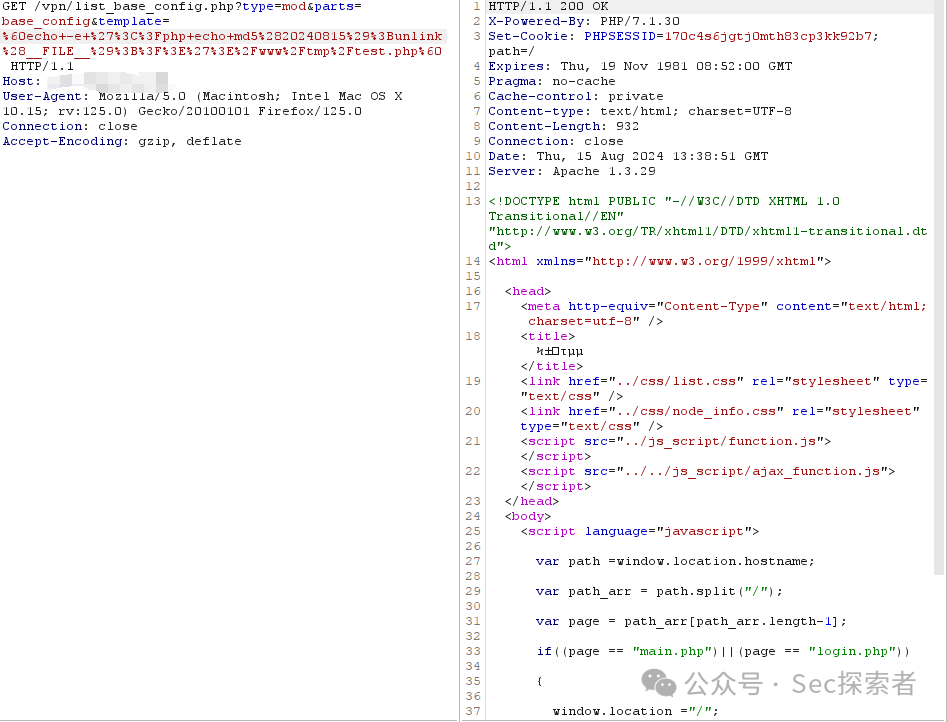Viewport: 947px width, 722px height.
Task: Click the encoded payload ending in test.php%60
Action: [222, 44]
